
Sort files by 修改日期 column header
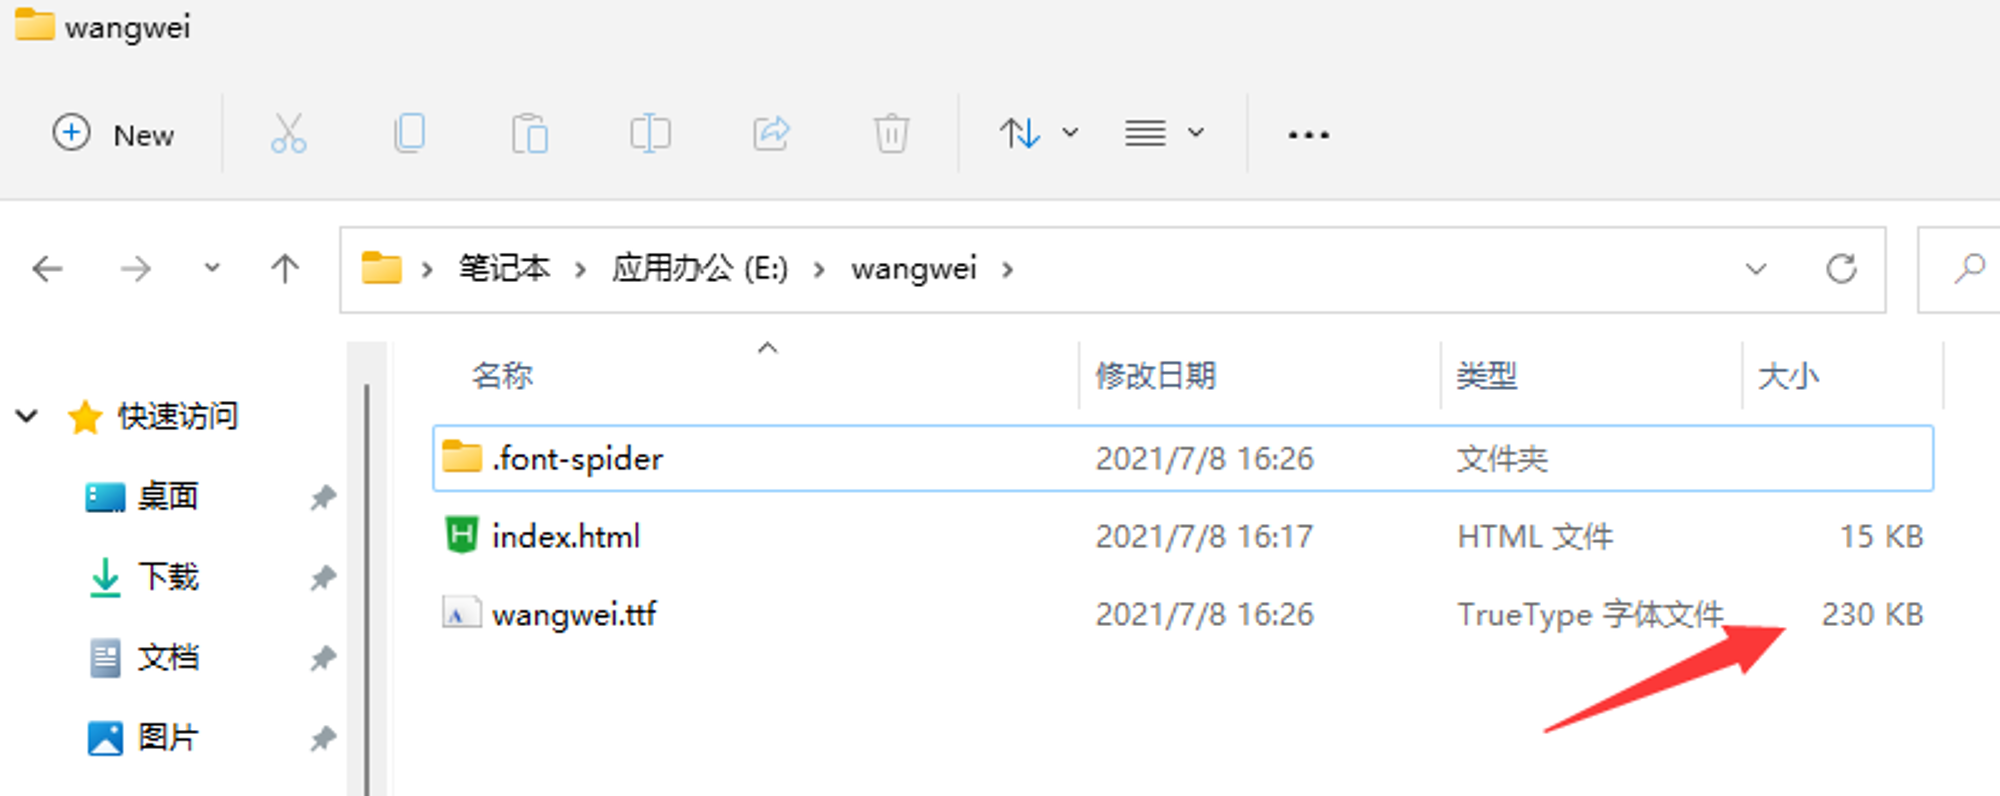tap(1156, 376)
